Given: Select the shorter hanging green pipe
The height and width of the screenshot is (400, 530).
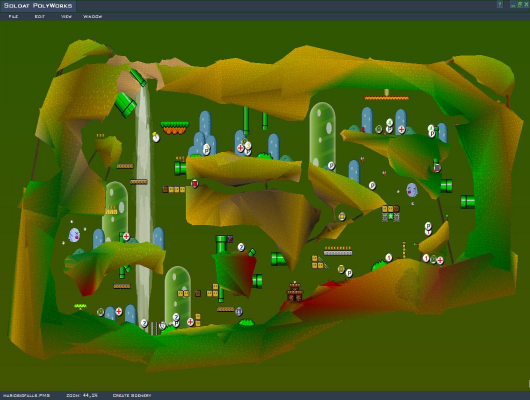Looking at the screenshot, I should coord(265,121).
